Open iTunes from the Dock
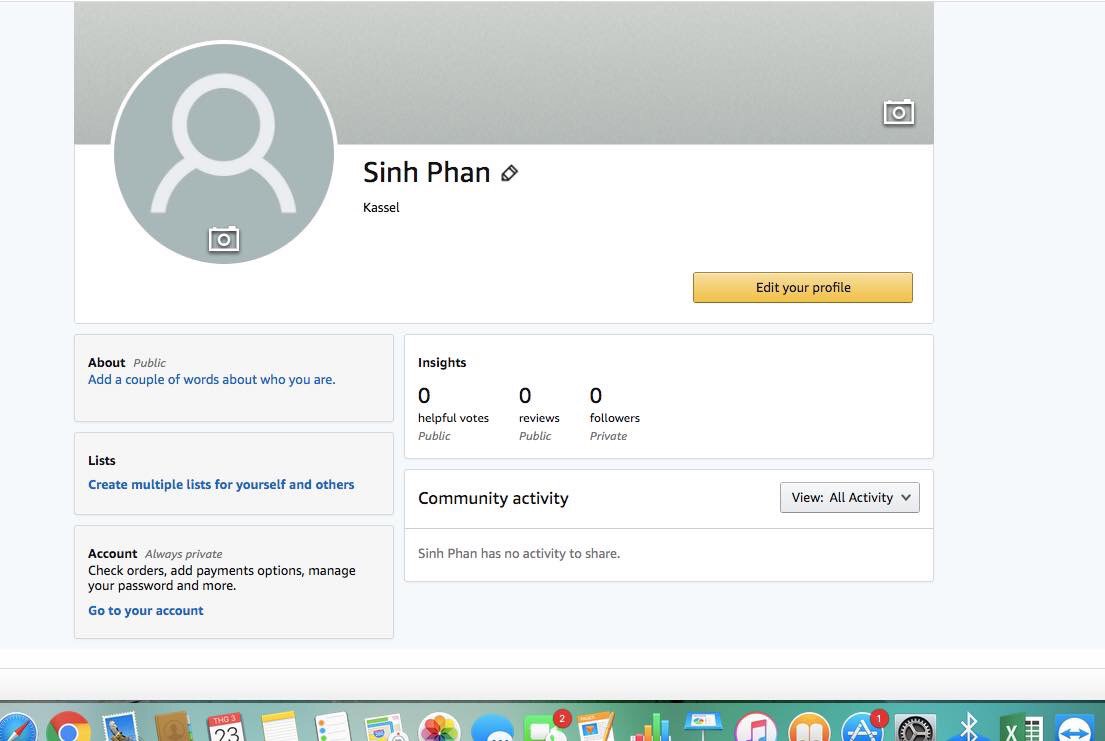The width and height of the screenshot is (1105, 741). 755,728
